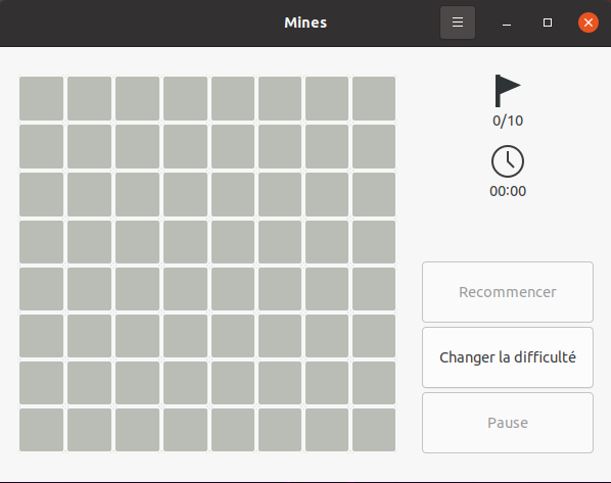Image resolution: width=611 pixels, height=483 pixels.
Task: Reveal the top-right corner tile of the minefield
Action: tap(374, 98)
